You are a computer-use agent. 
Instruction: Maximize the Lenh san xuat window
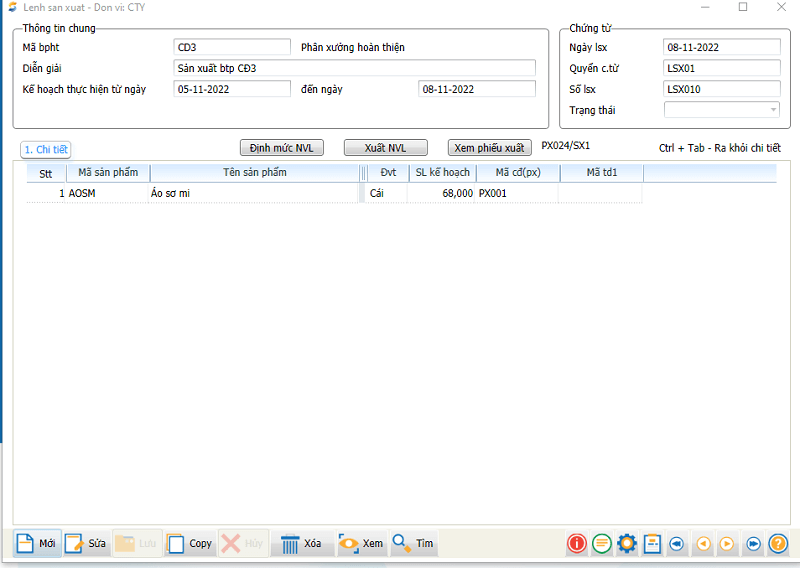point(743,7)
